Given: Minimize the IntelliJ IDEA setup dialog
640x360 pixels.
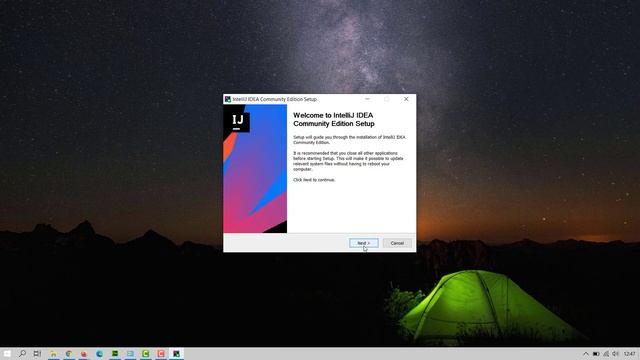Looking at the screenshot, I should click(x=367, y=99).
